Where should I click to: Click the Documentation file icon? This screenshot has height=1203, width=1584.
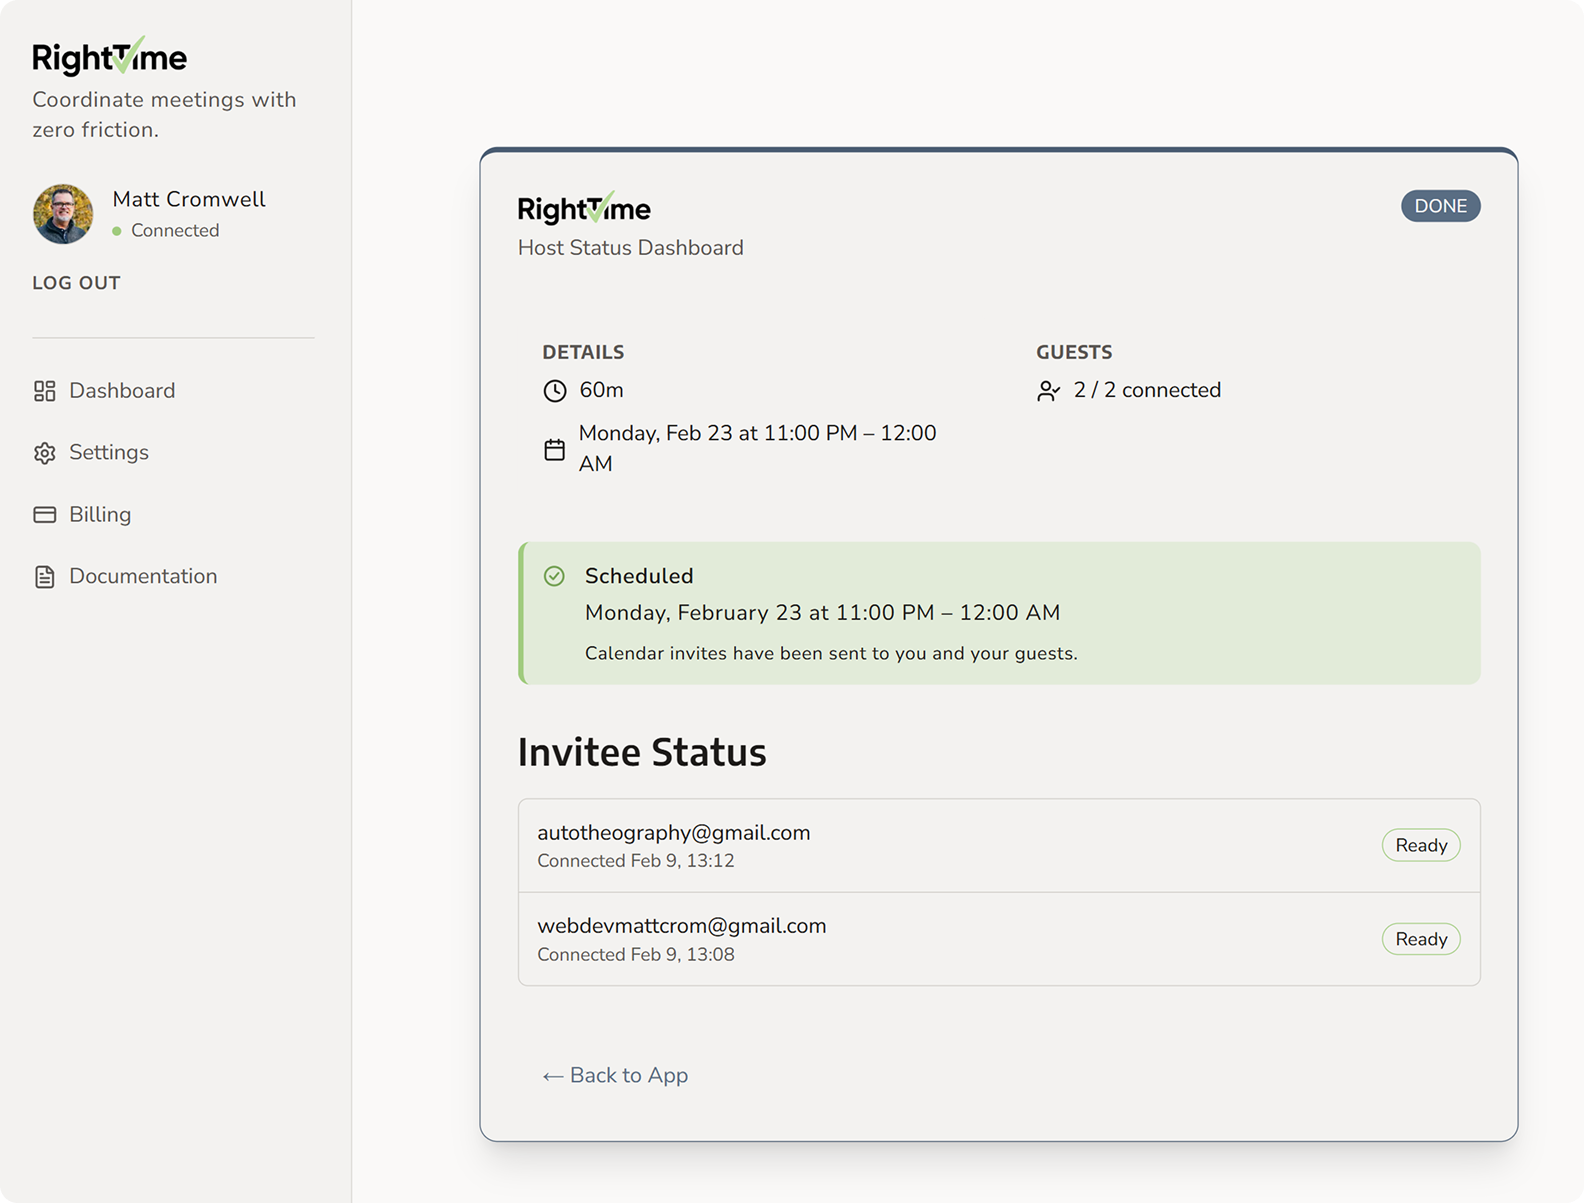click(44, 577)
